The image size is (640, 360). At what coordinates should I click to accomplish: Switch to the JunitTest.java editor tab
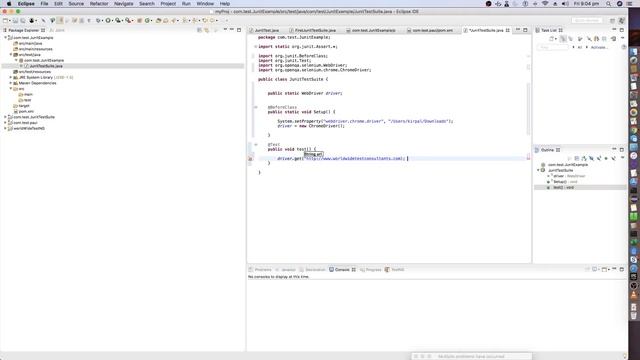[x=267, y=30]
